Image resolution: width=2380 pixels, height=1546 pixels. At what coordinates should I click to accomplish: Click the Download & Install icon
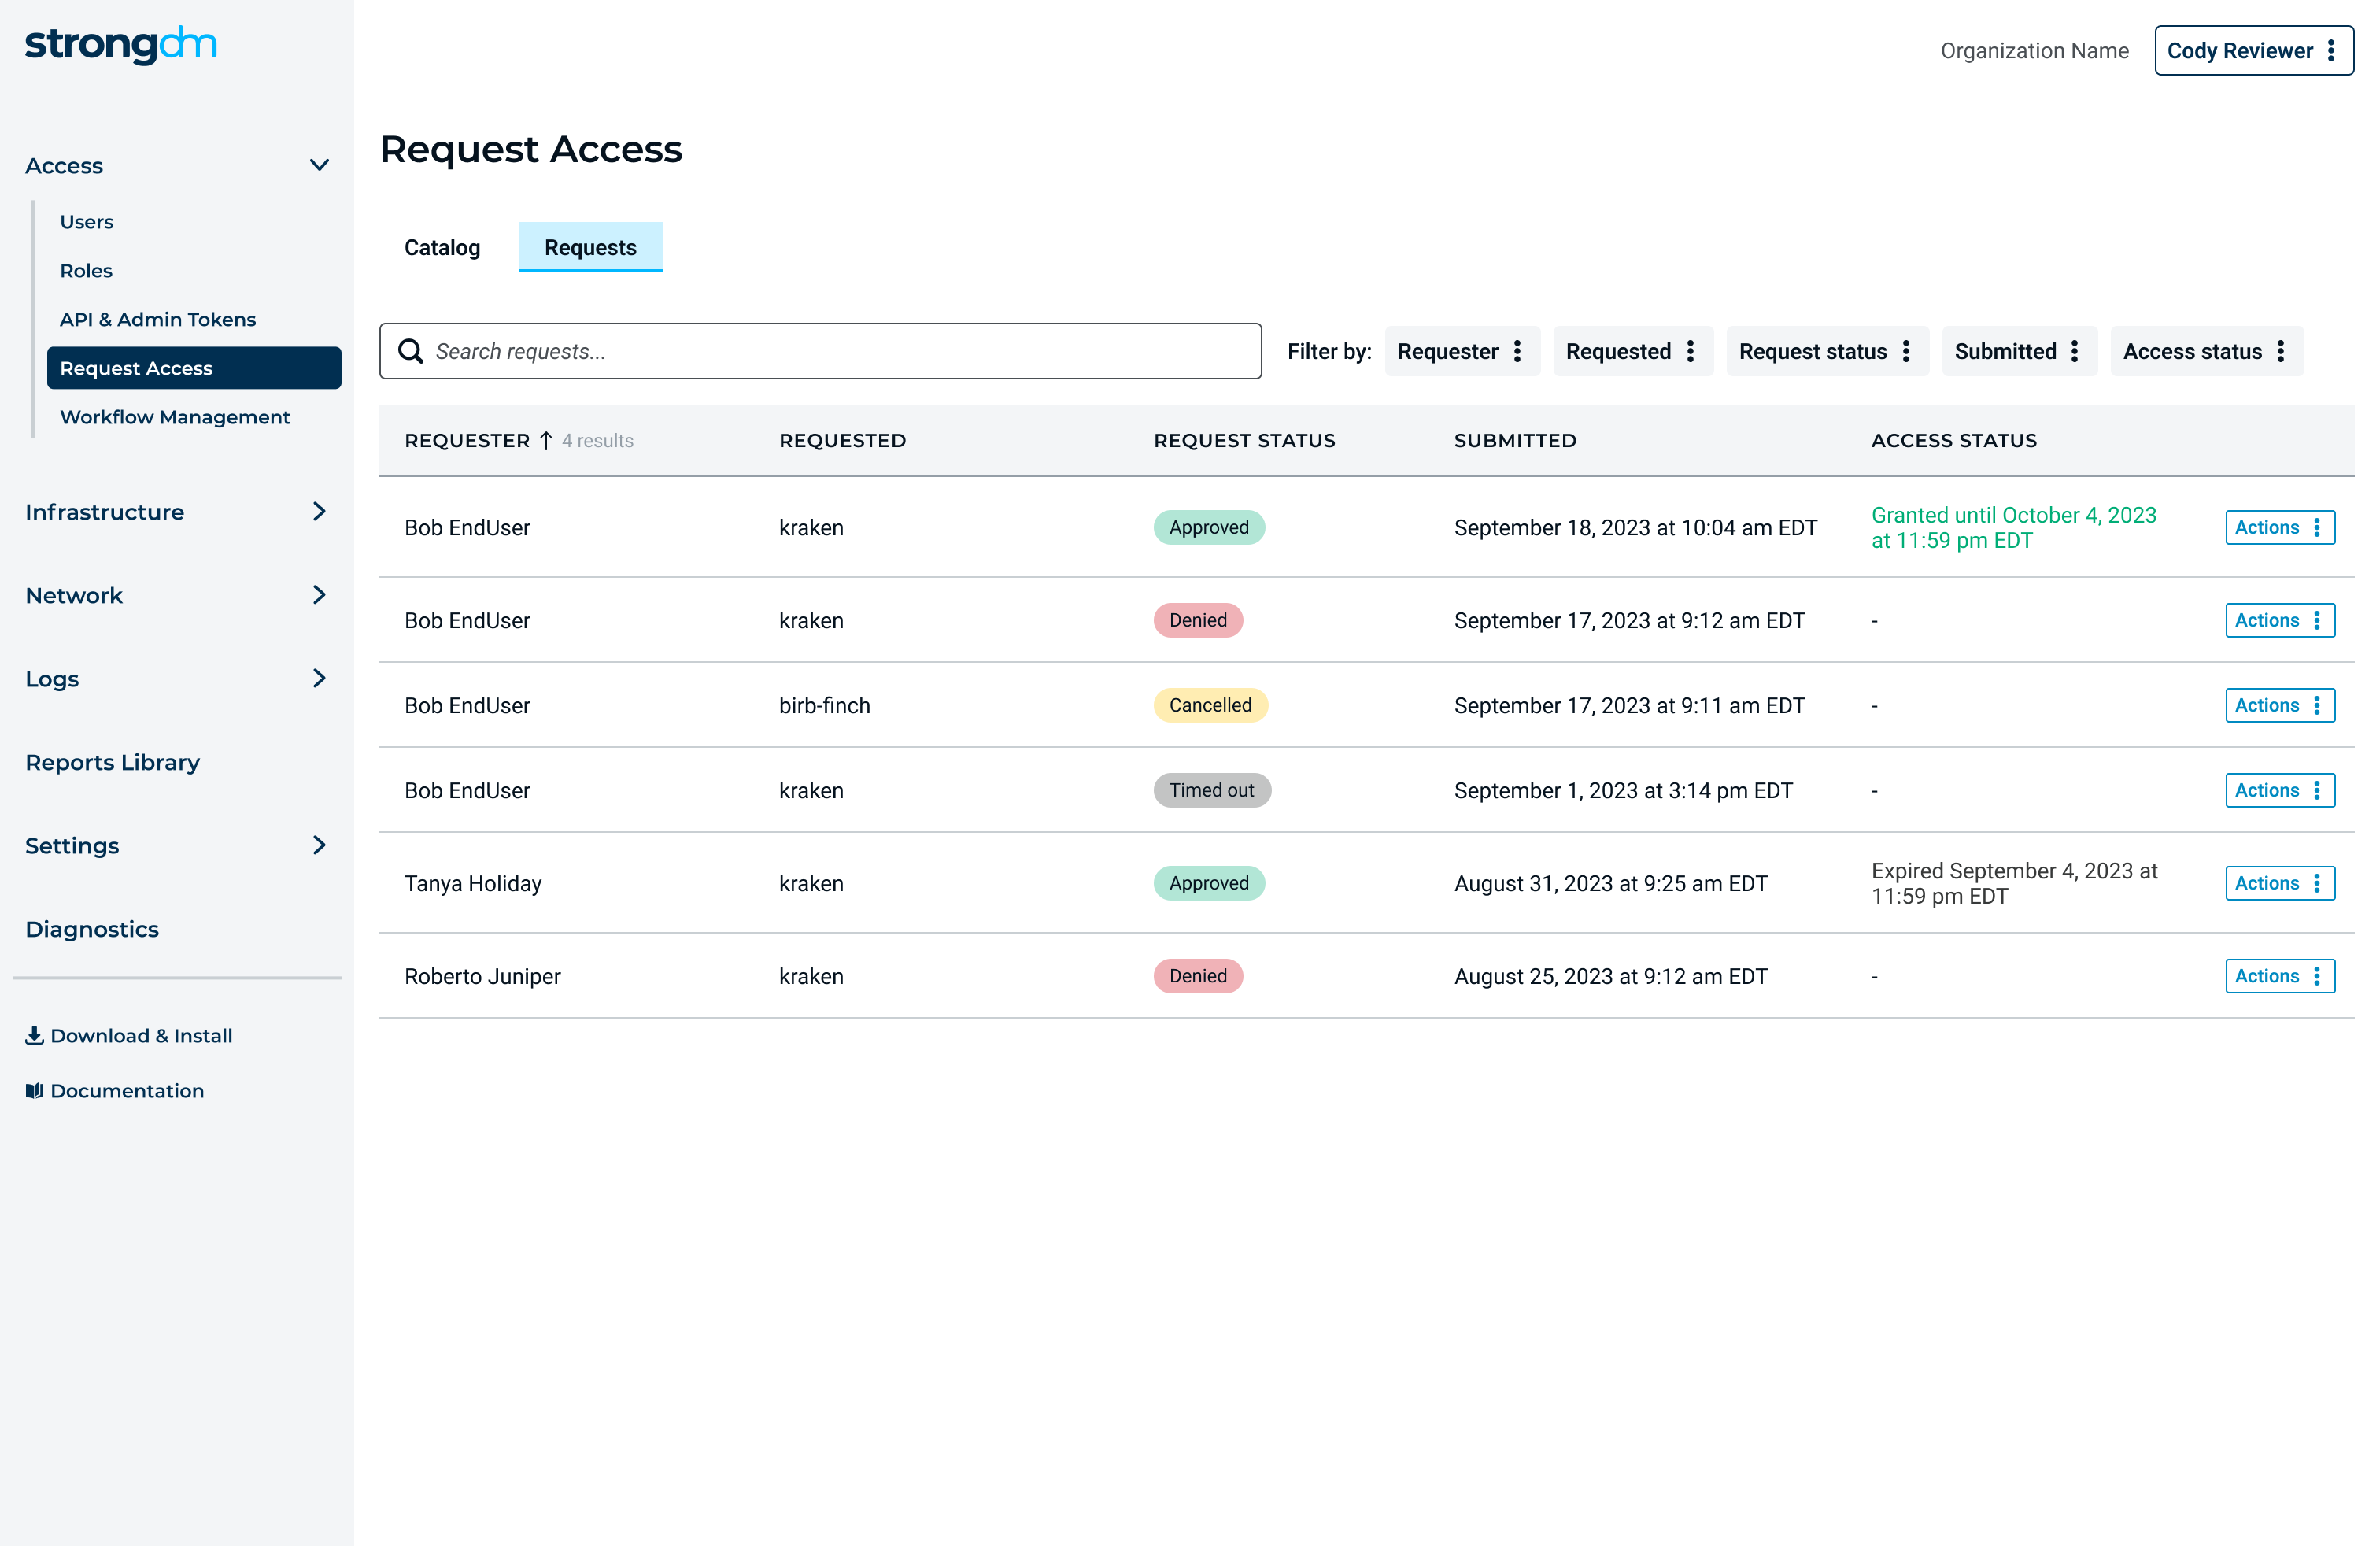click(x=34, y=1035)
